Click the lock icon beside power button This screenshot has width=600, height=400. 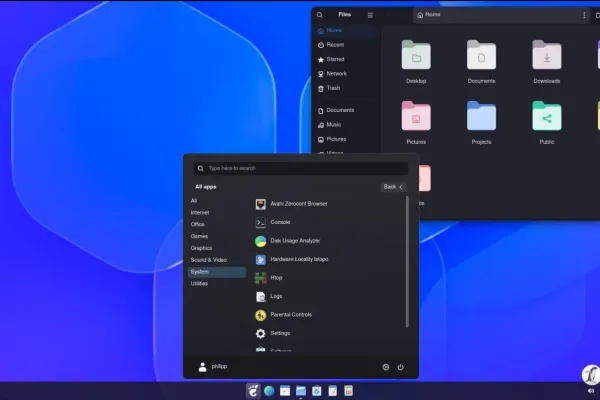tap(386, 367)
